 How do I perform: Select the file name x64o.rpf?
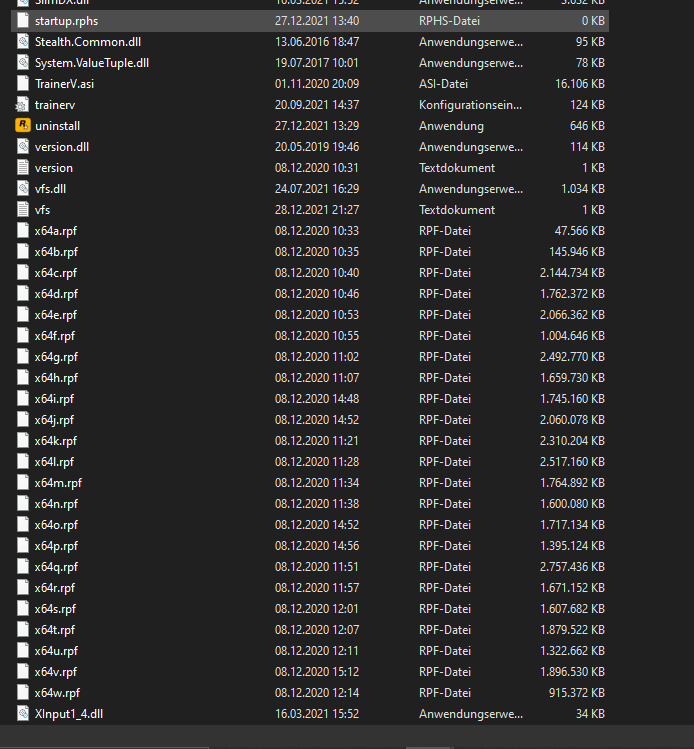click(56, 525)
